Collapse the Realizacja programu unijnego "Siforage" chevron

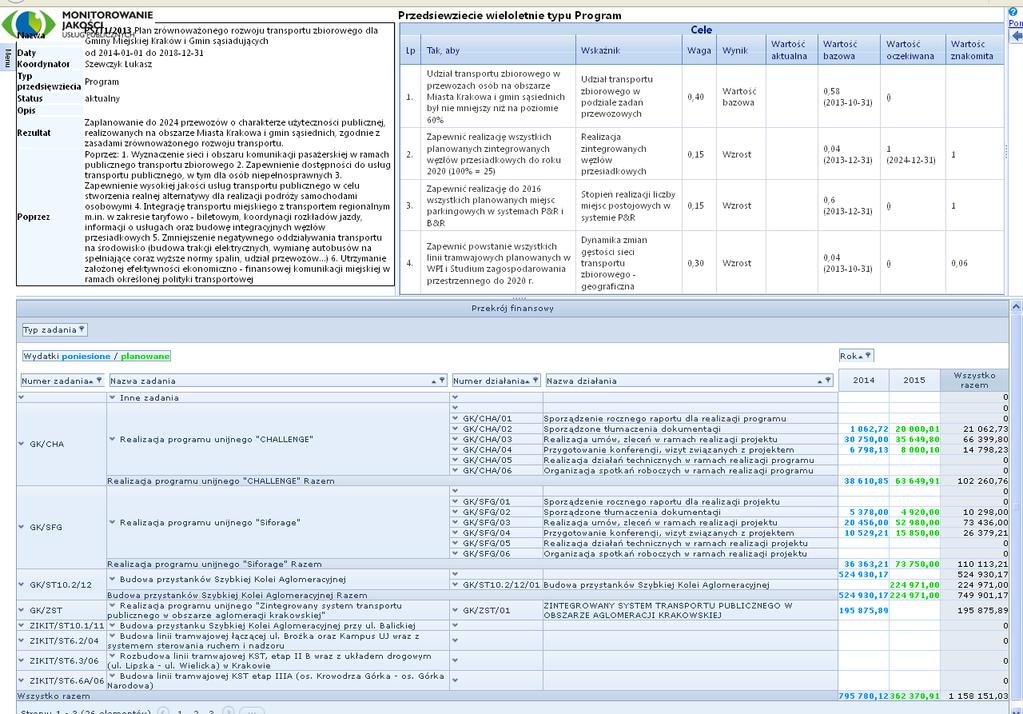(112, 522)
